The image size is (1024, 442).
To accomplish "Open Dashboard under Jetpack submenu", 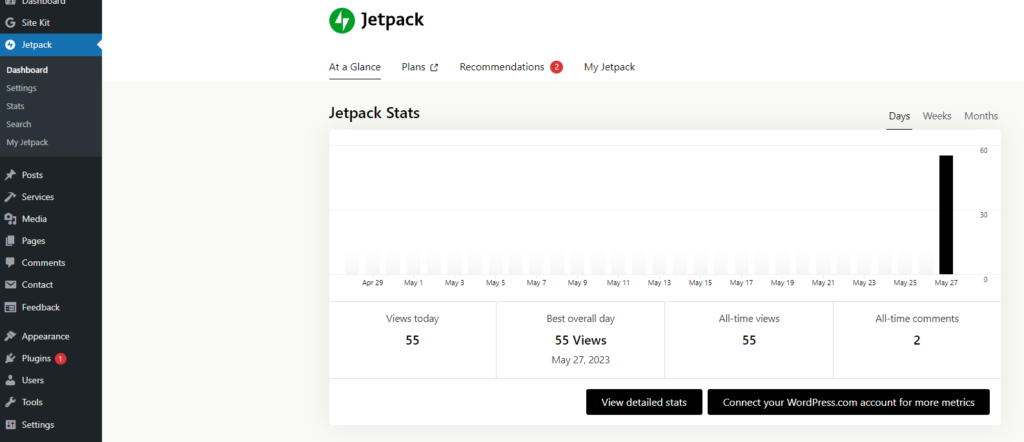I will (27, 70).
